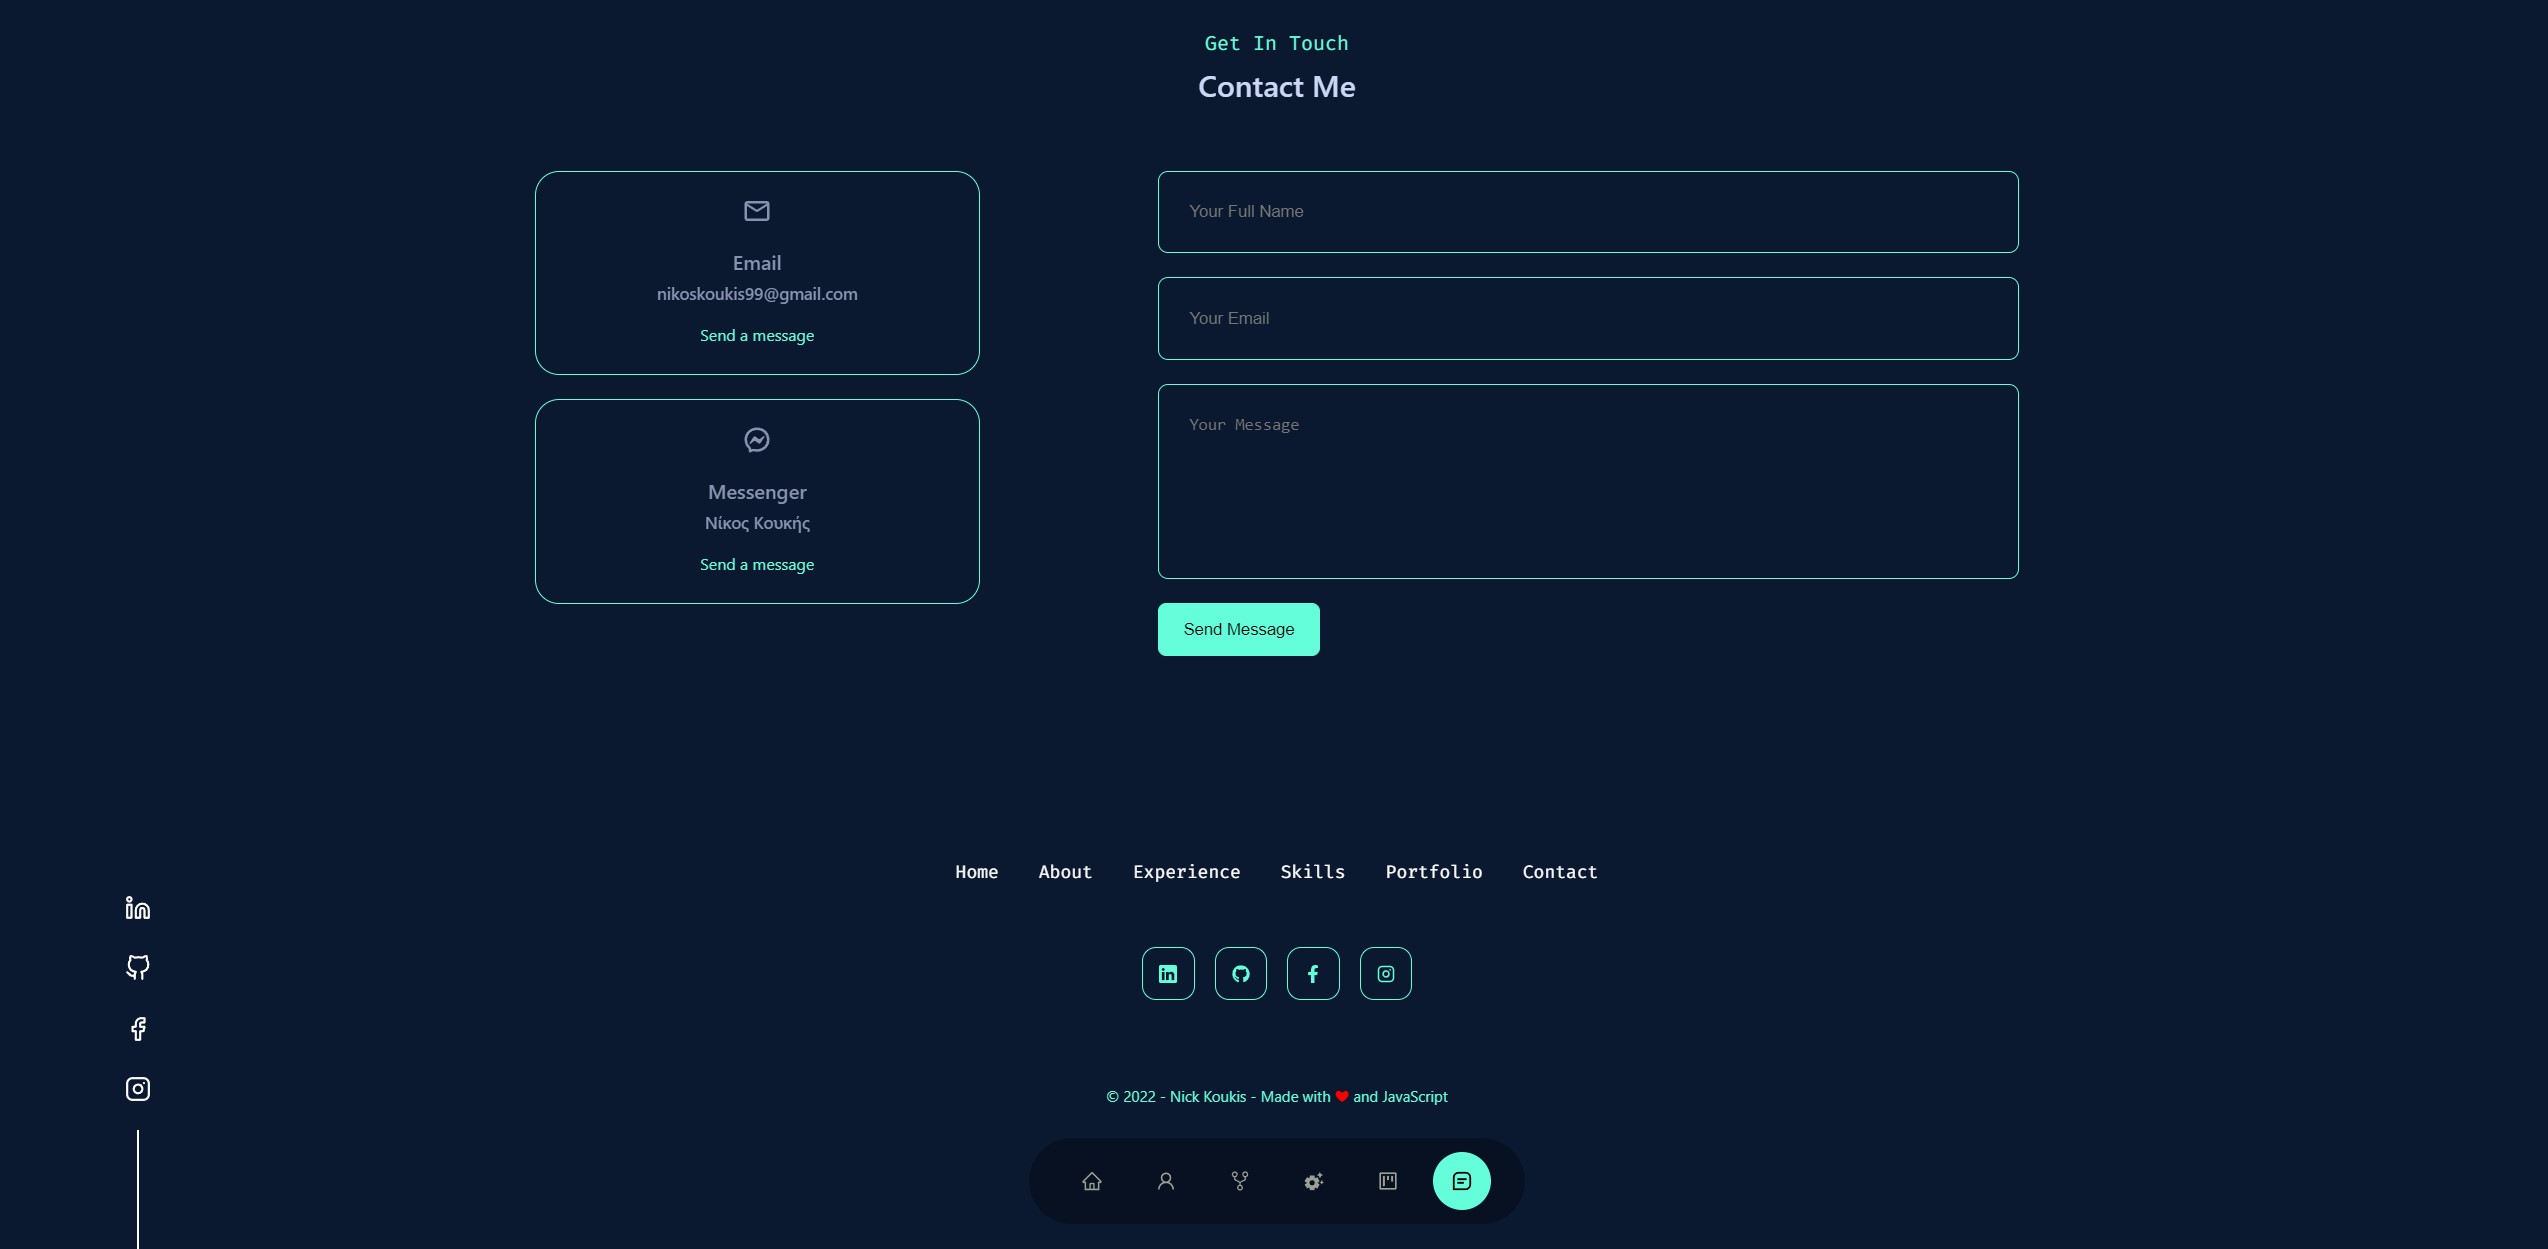Jump to About via floating nav person icon
Image resolution: width=2548 pixels, height=1249 pixels.
1166,1181
